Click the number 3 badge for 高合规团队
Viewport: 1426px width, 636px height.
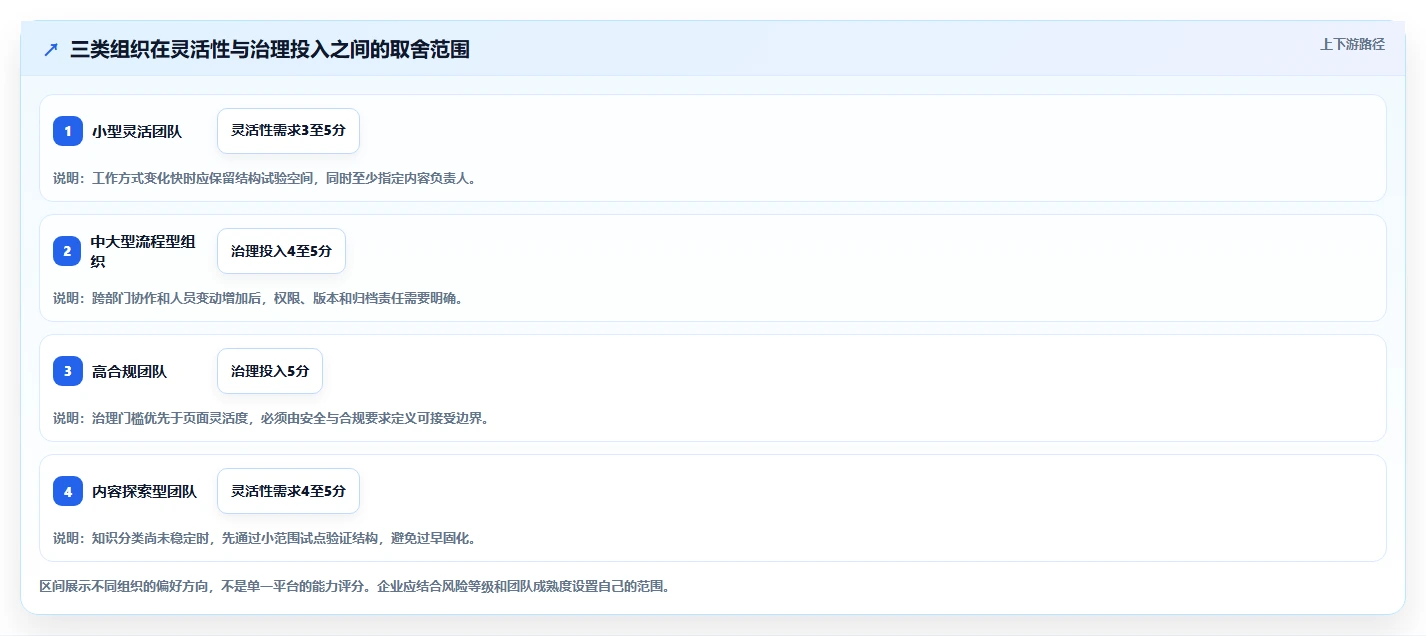point(68,371)
